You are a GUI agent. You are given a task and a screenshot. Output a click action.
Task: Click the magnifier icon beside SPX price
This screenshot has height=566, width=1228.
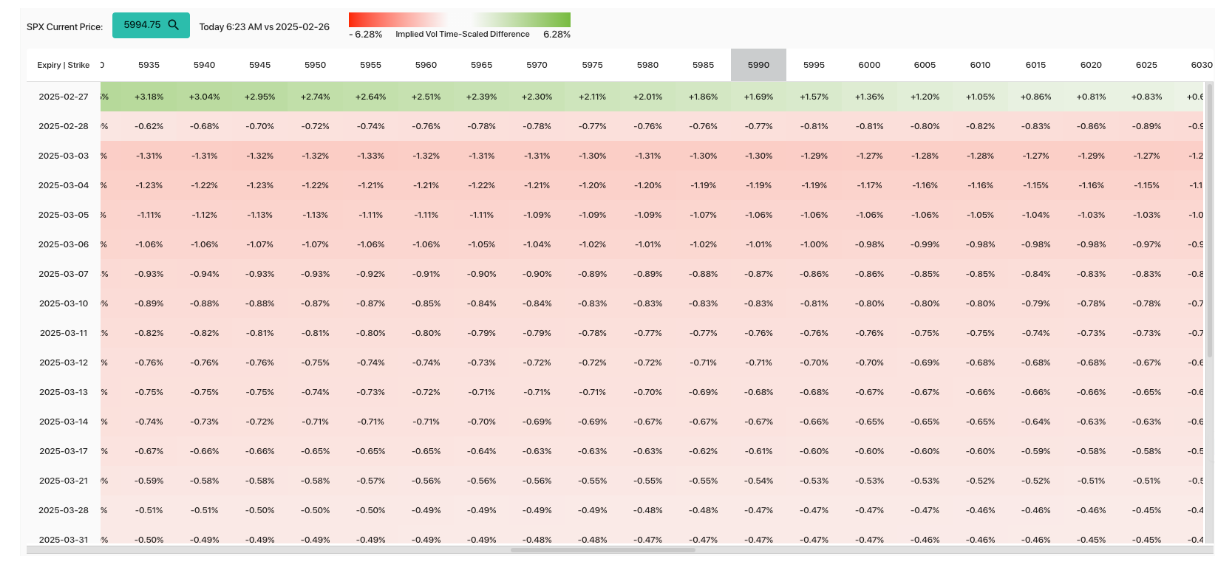(174, 25)
